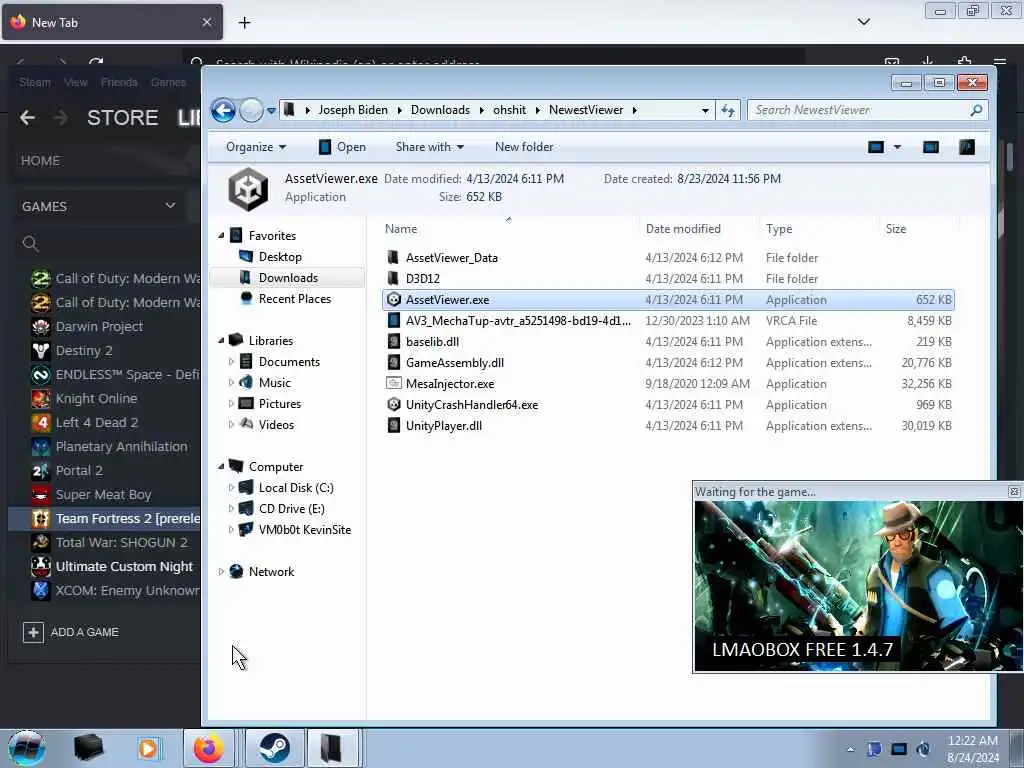The width and height of the screenshot is (1024, 768).
Task: Click HOME in Steam library sidebar
Action: 40,161
